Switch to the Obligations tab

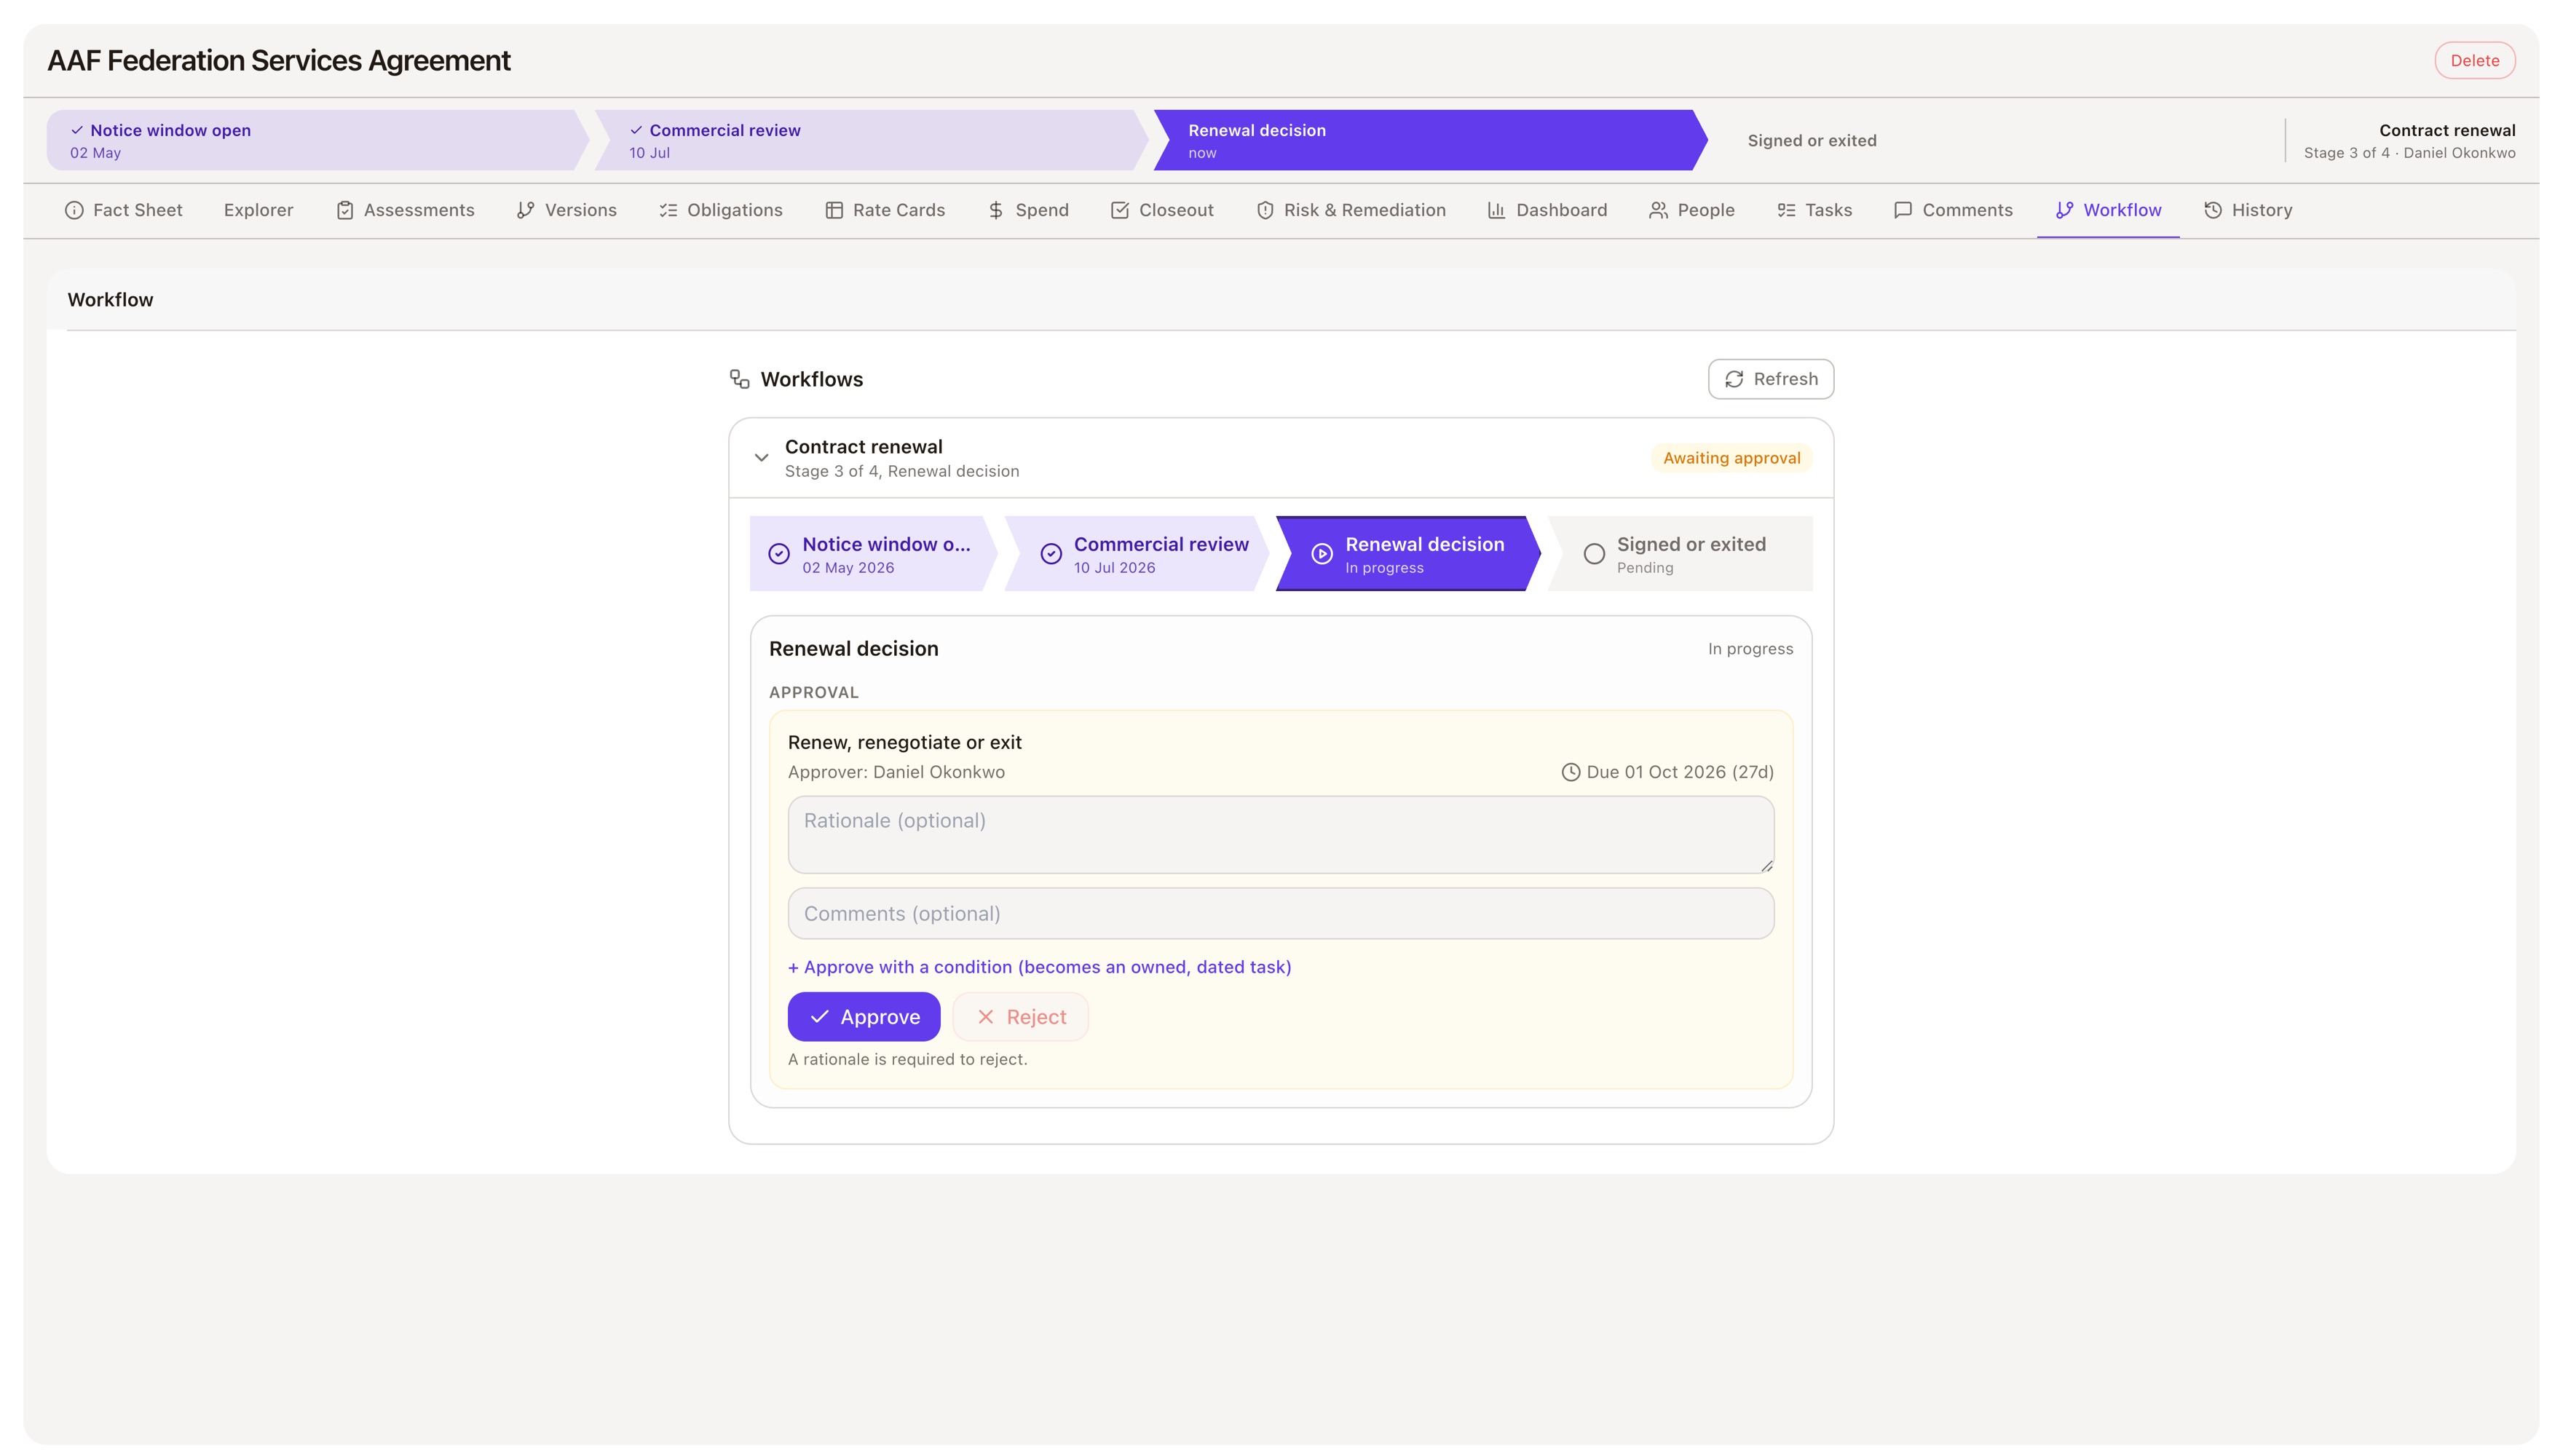click(x=720, y=210)
